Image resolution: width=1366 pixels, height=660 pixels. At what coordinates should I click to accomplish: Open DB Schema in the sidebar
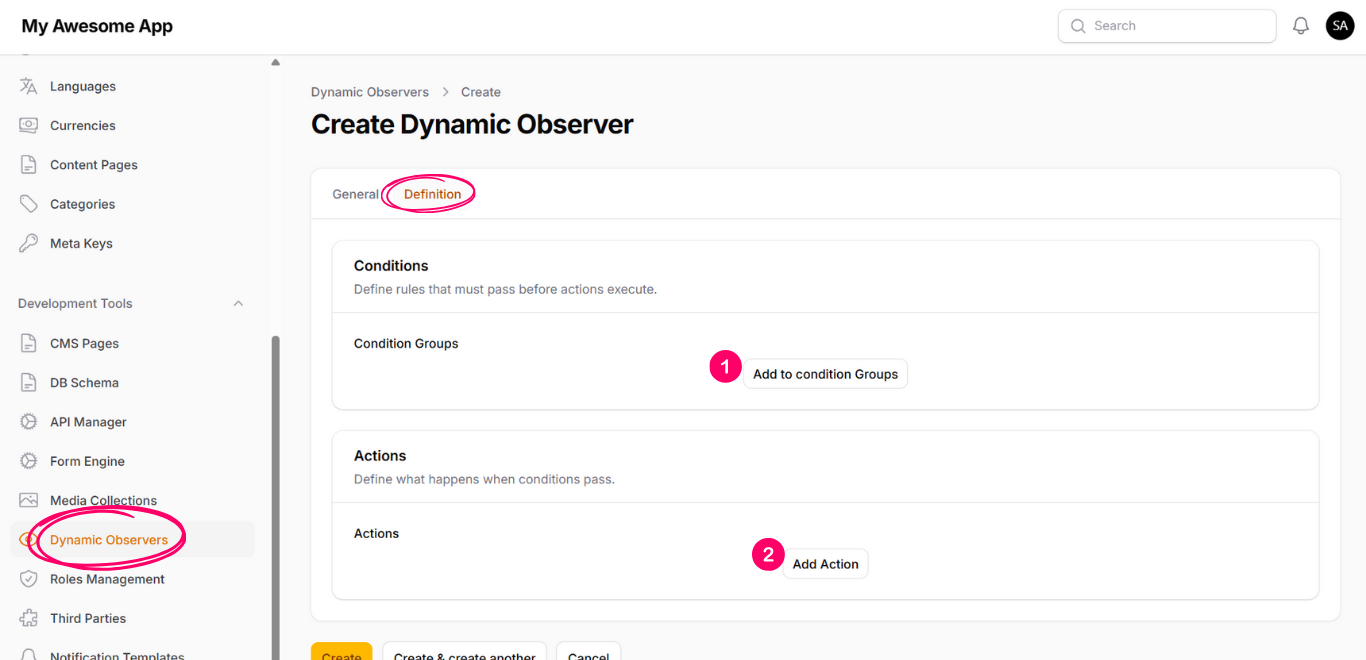point(84,383)
